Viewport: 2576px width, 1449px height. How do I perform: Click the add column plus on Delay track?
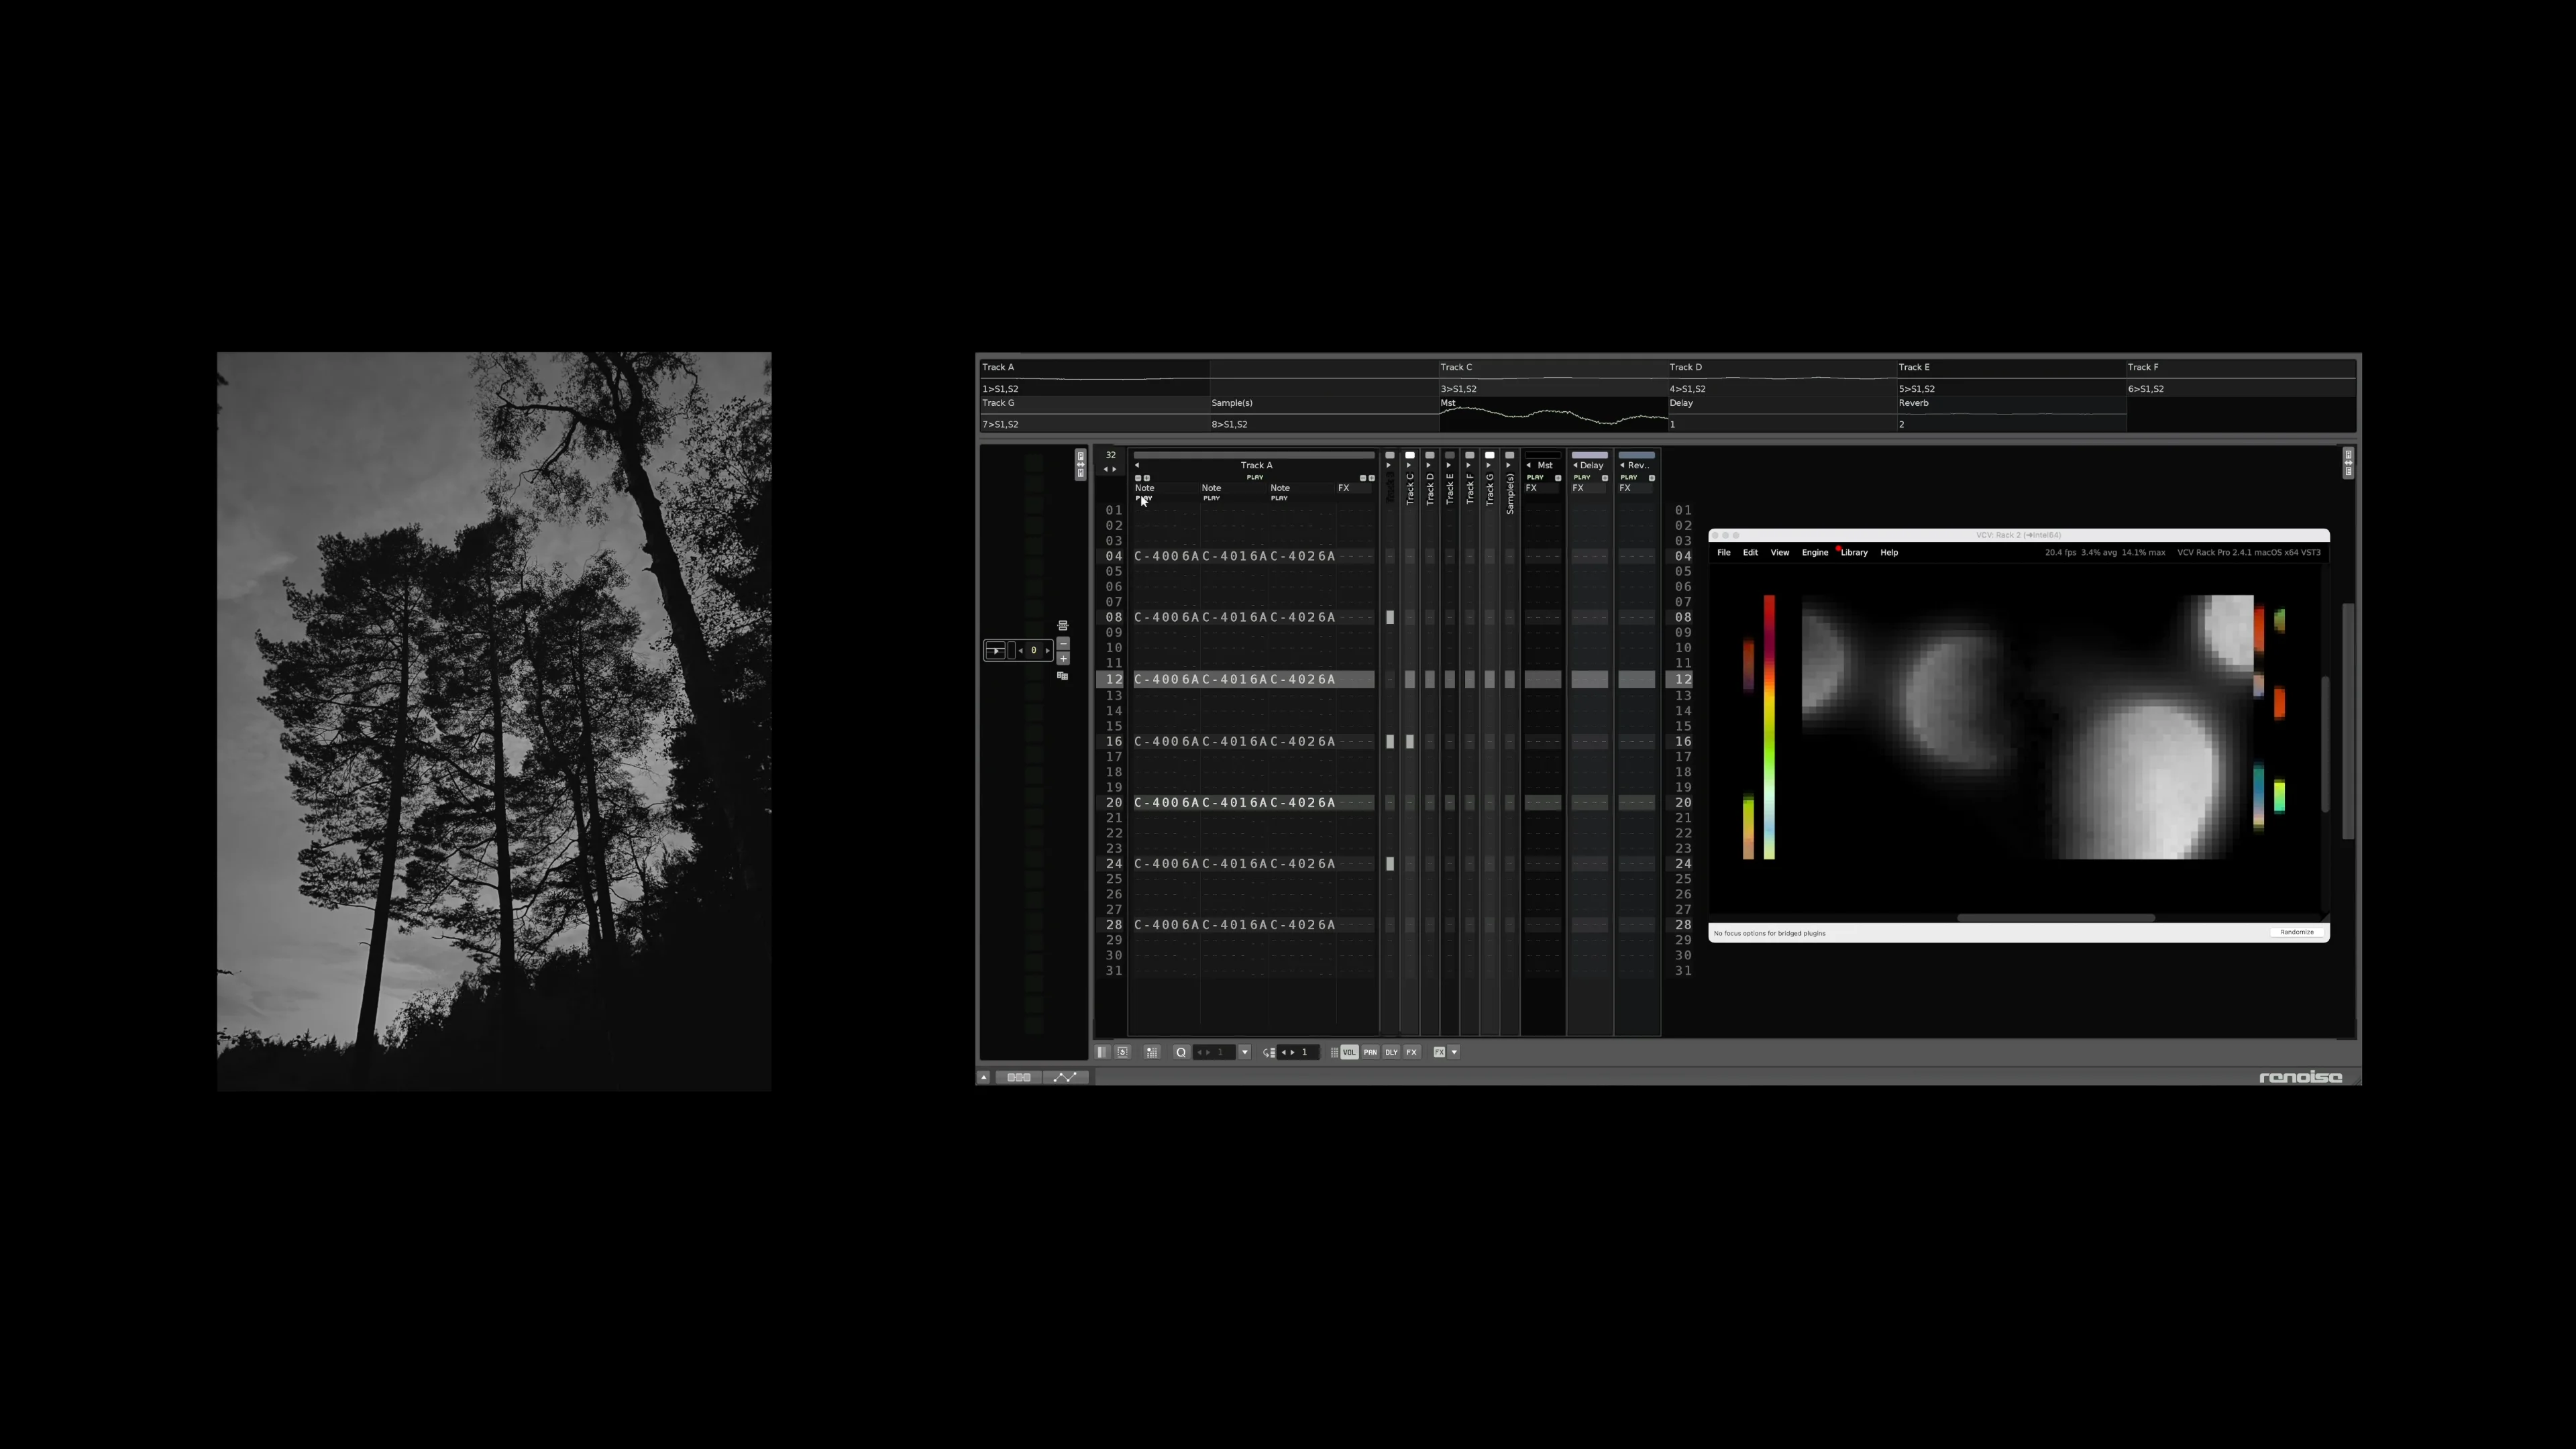1605,478
